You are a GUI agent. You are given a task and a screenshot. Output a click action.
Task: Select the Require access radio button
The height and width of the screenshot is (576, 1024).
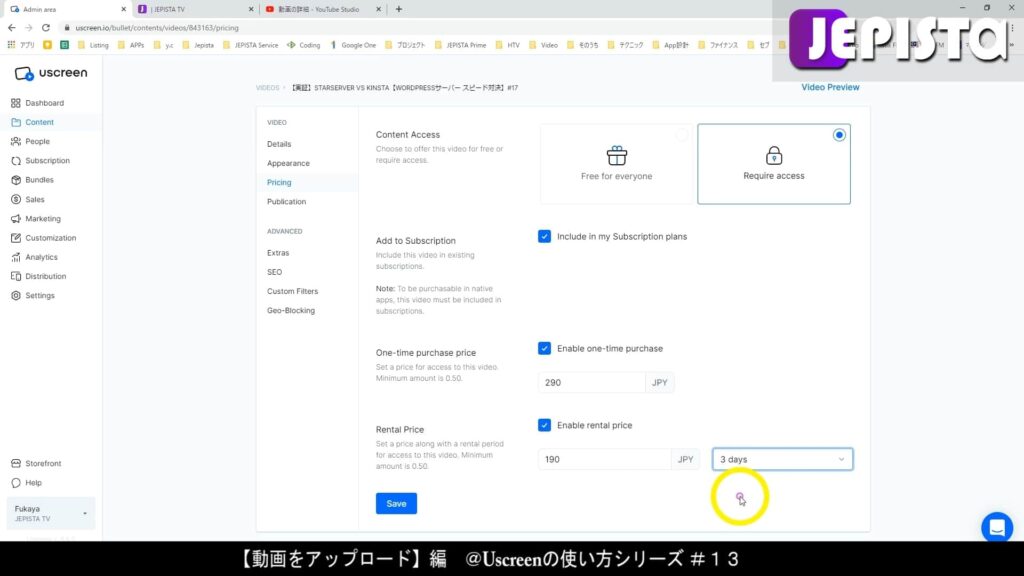[839, 135]
